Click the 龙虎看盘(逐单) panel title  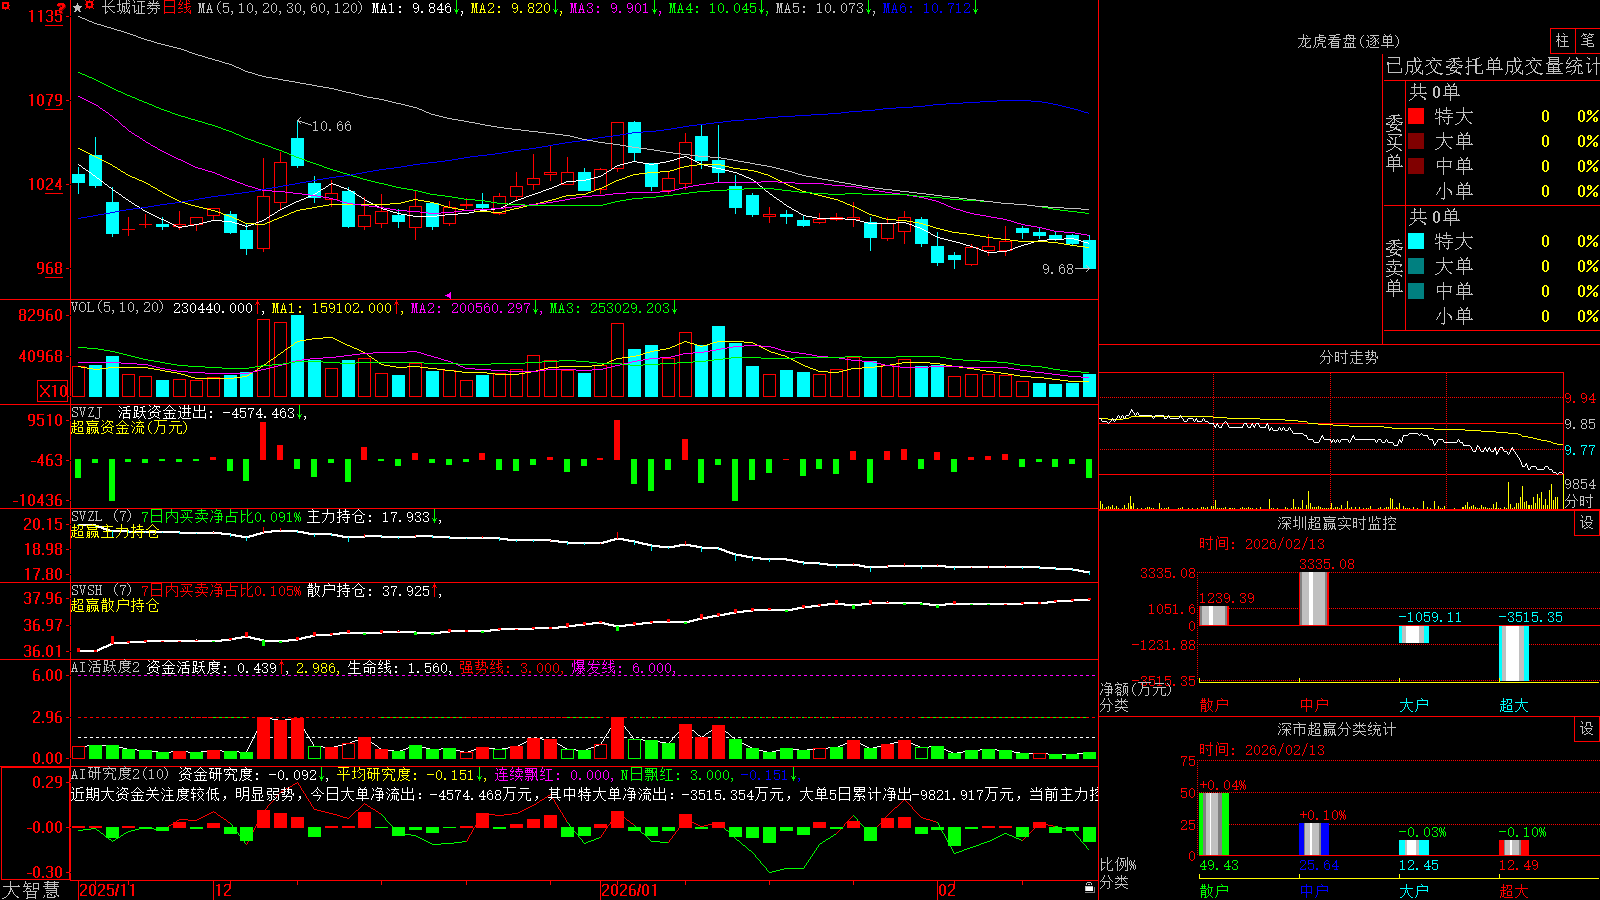(1348, 41)
